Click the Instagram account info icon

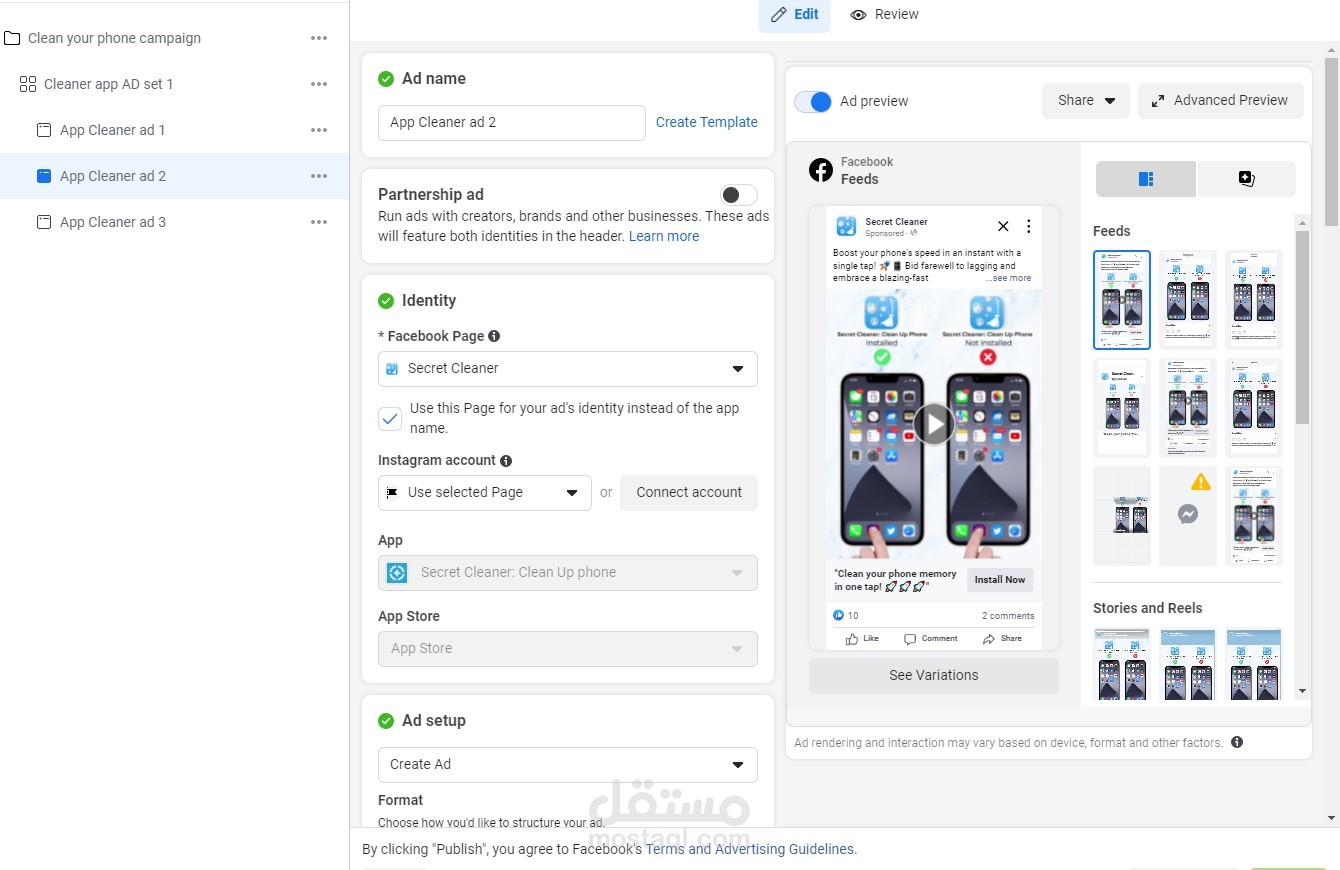[506, 461]
